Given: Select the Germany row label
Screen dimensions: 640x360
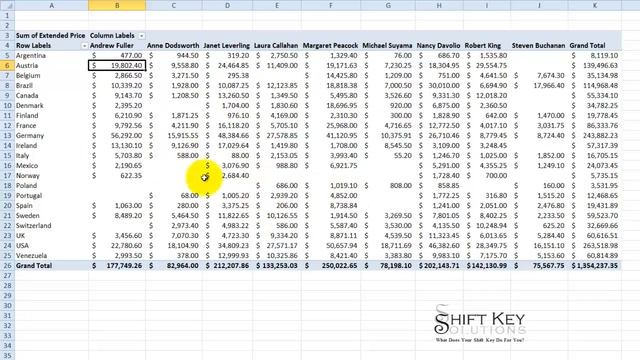Looking at the screenshot, I should (51, 136).
